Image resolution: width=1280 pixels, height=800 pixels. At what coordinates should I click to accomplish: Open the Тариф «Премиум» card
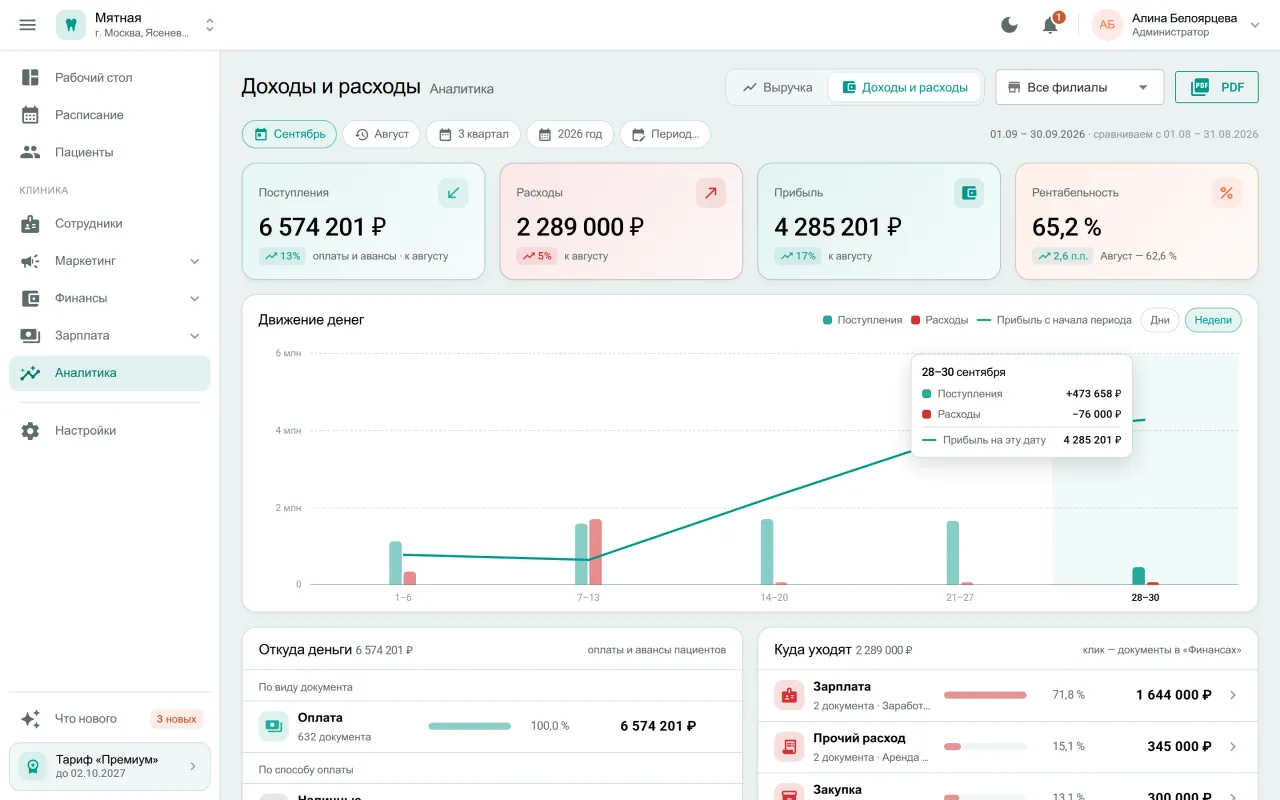tap(110, 767)
